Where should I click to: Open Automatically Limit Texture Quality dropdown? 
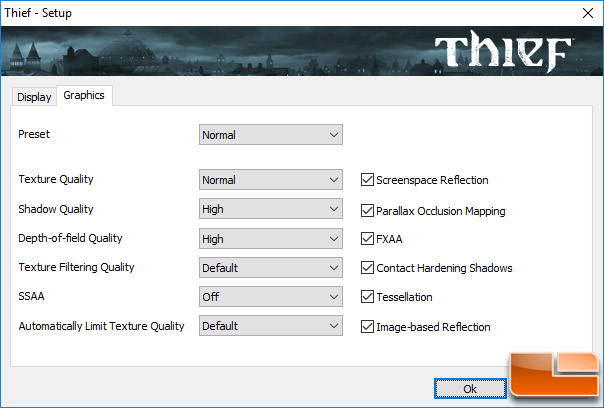click(270, 326)
